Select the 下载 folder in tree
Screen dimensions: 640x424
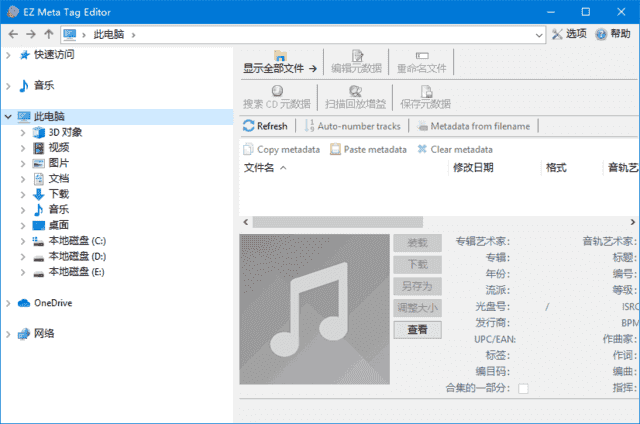(58, 194)
